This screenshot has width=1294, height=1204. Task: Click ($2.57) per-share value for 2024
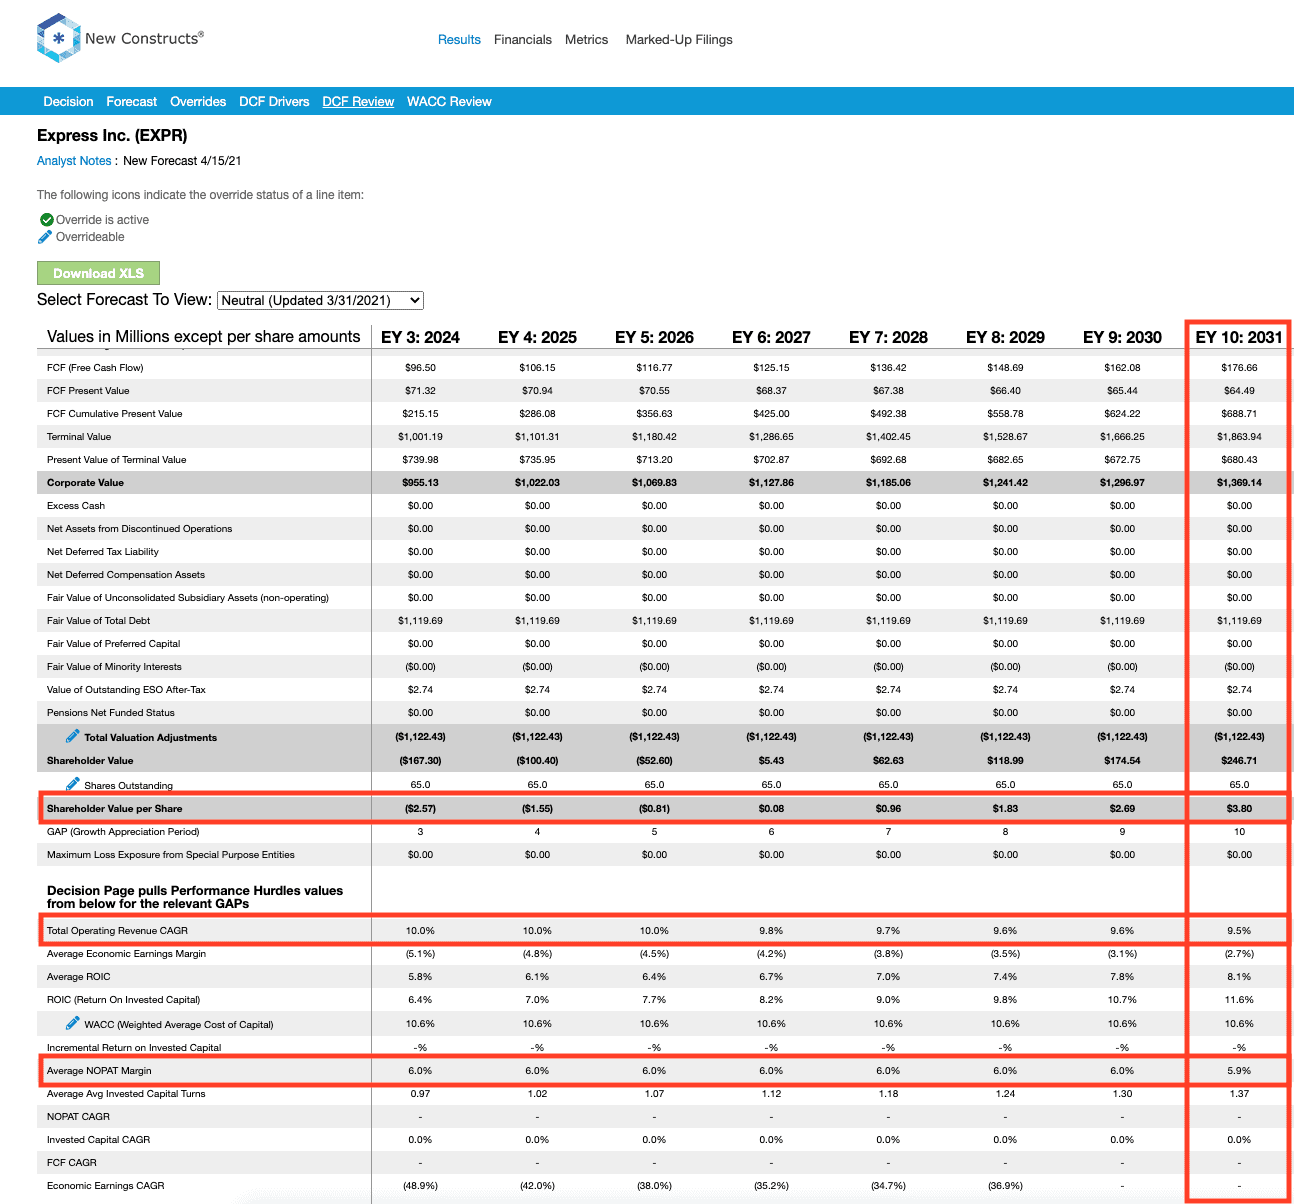pyautogui.click(x=420, y=809)
